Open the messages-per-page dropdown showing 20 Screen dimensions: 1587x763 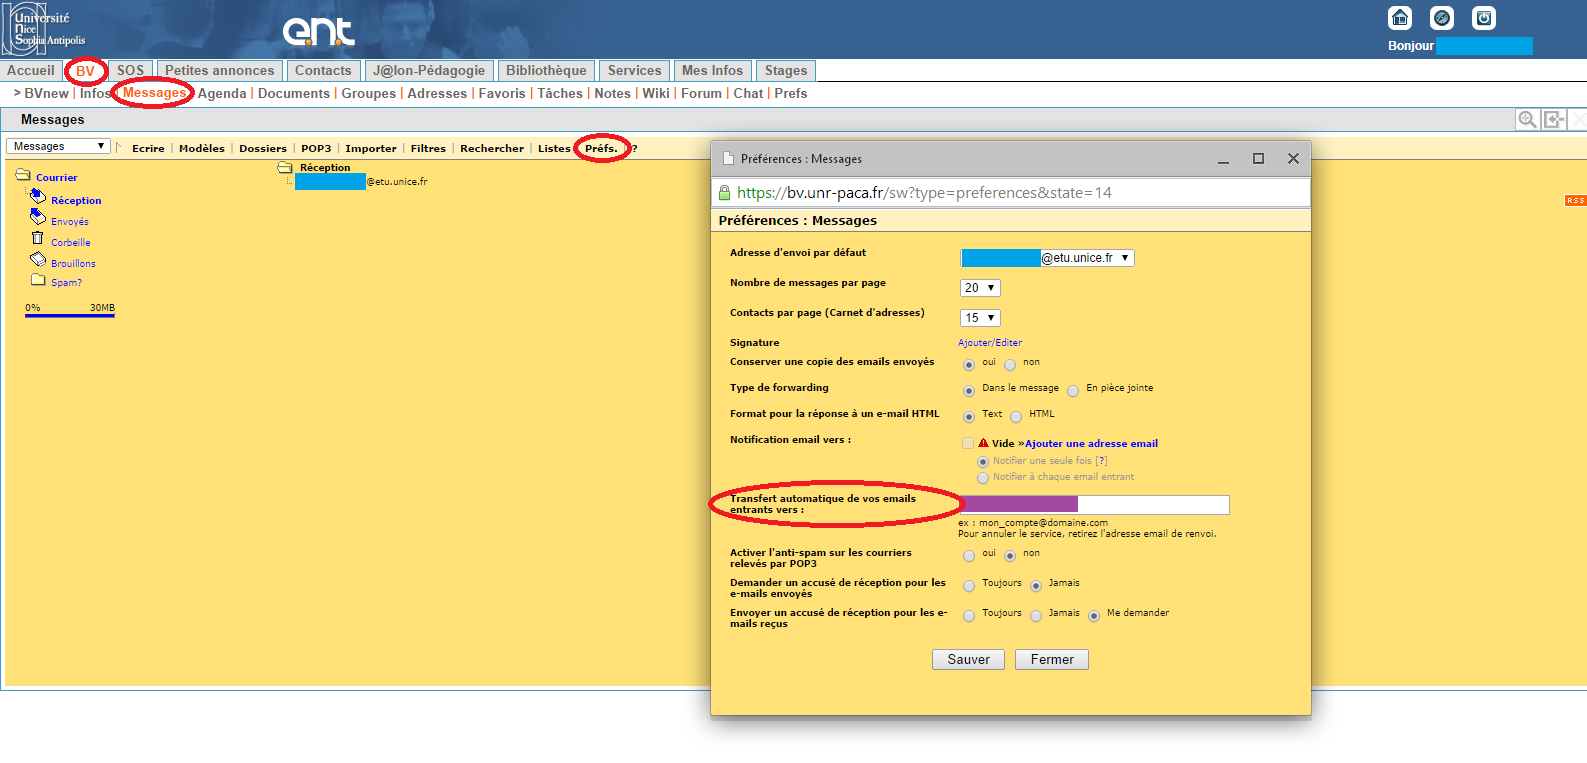click(x=980, y=288)
